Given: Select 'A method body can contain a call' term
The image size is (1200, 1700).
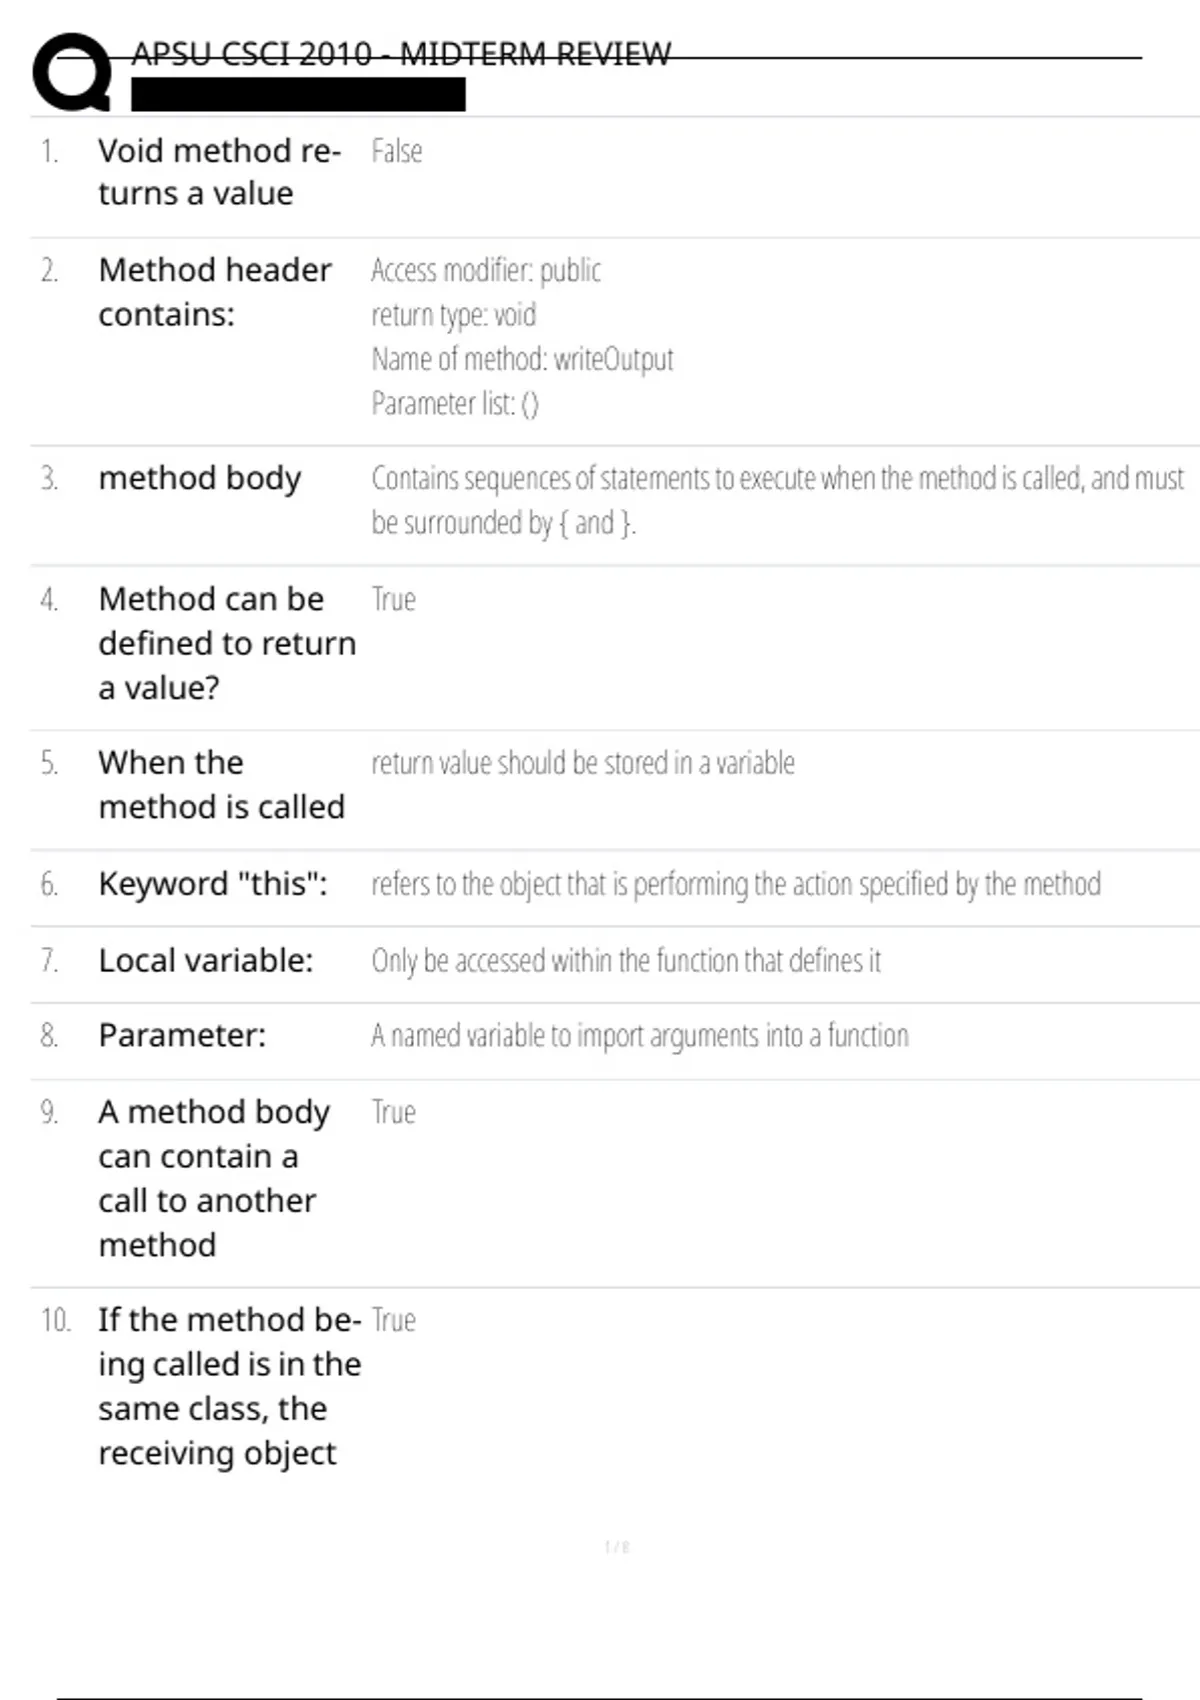Looking at the screenshot, I should coord(214,1178).
